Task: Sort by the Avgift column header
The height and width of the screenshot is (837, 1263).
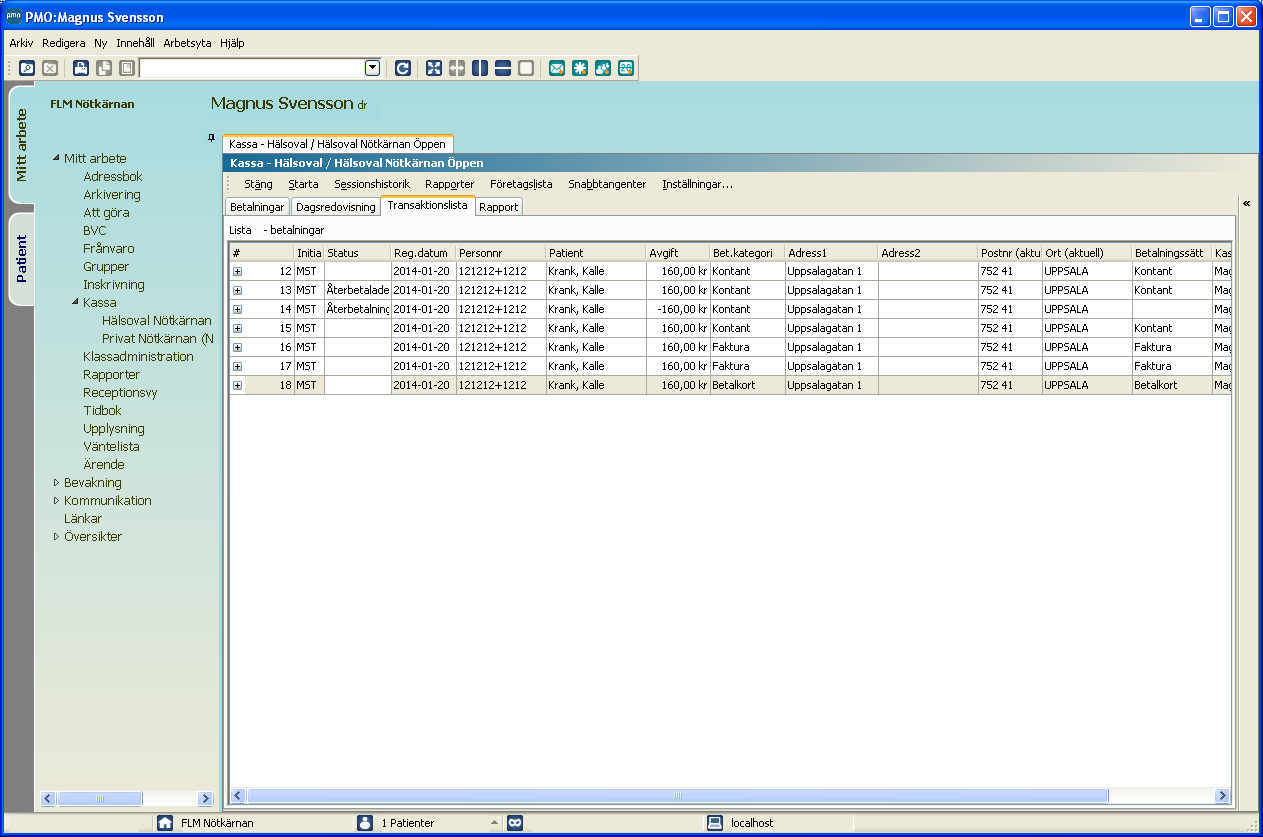Action: [677, 253]
